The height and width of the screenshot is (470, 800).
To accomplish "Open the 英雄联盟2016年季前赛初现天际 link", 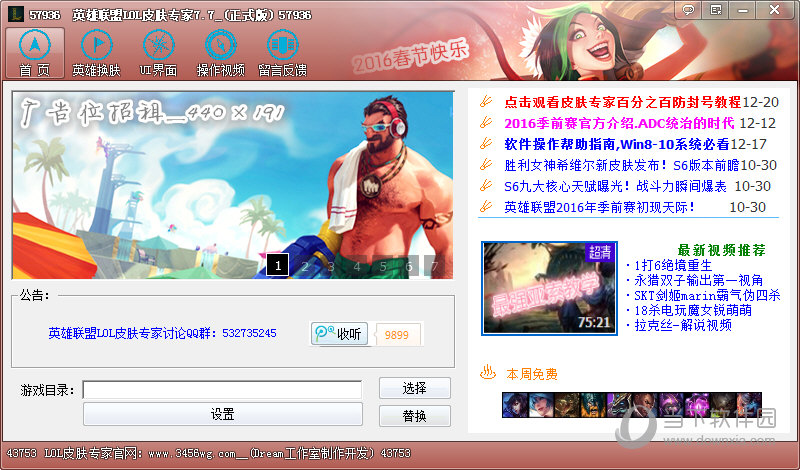I will [599, 207].
